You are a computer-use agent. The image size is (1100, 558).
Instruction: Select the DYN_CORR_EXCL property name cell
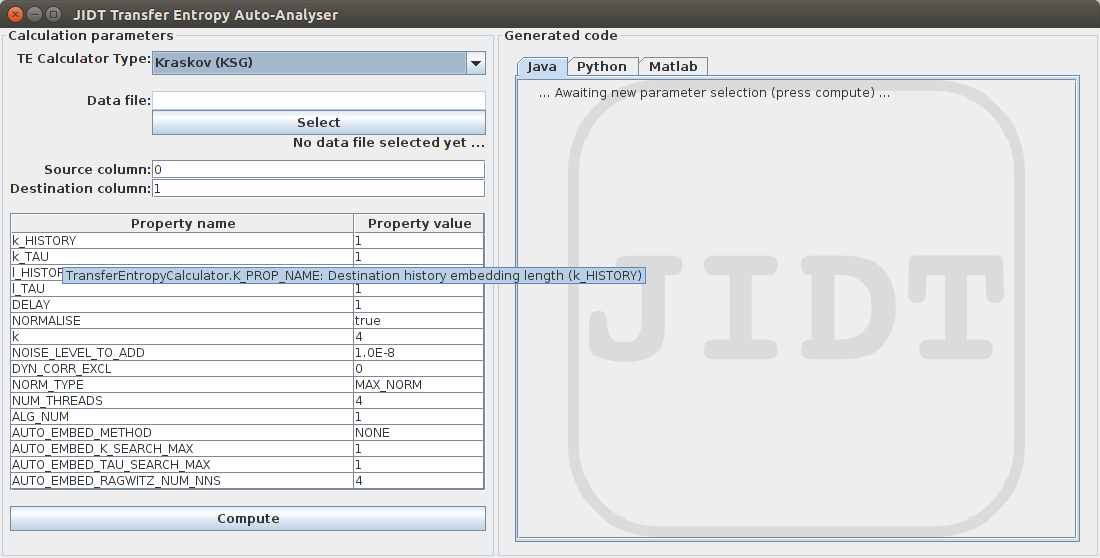tap(182, 369)
